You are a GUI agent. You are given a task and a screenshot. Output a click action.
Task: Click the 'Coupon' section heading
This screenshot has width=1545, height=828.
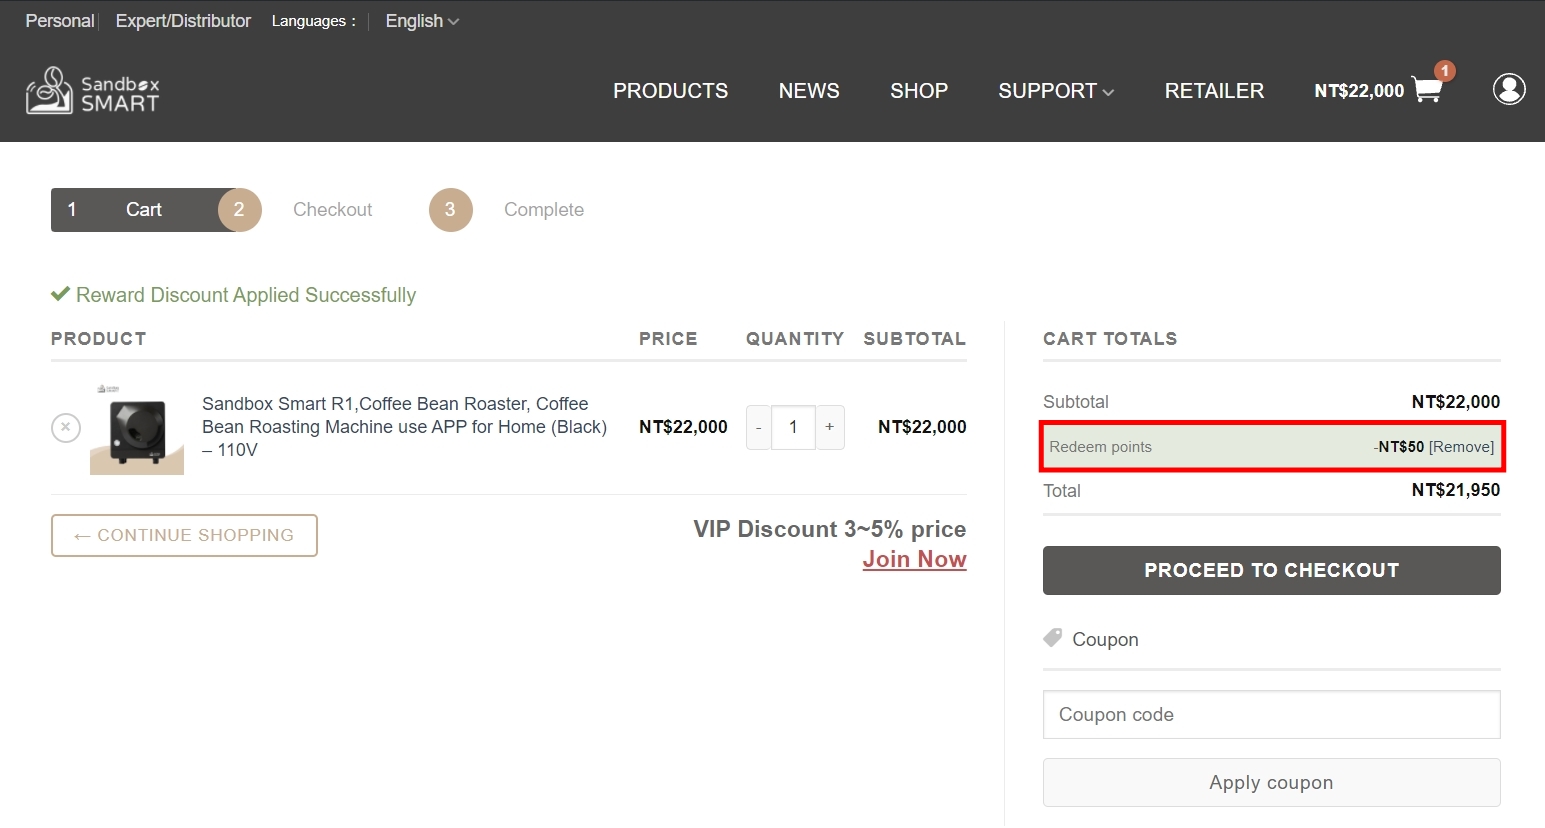pyautogui.click(x=1105, y=640)
